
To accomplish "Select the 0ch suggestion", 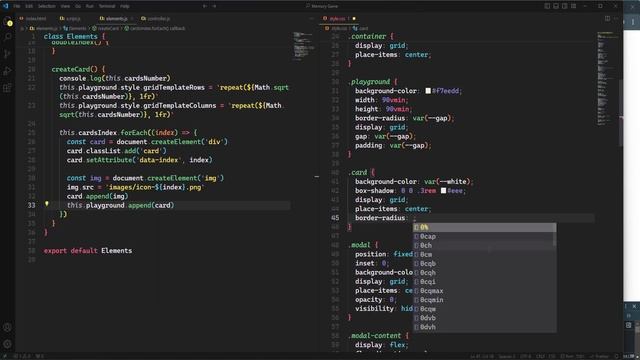I will click(484, 245).
